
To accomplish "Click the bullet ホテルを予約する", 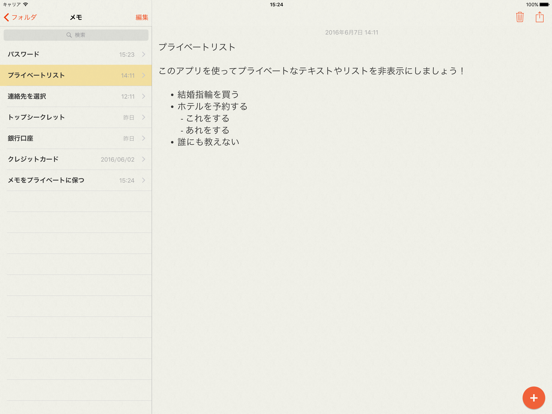I will (x=212, y=106).
